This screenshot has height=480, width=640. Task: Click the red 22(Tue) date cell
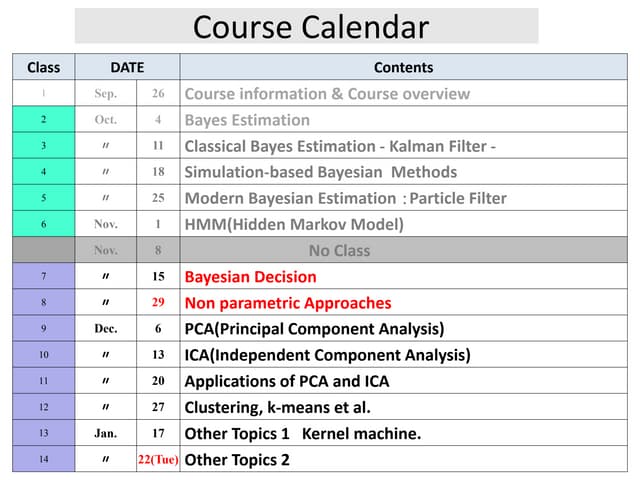[x=158, y=460]
